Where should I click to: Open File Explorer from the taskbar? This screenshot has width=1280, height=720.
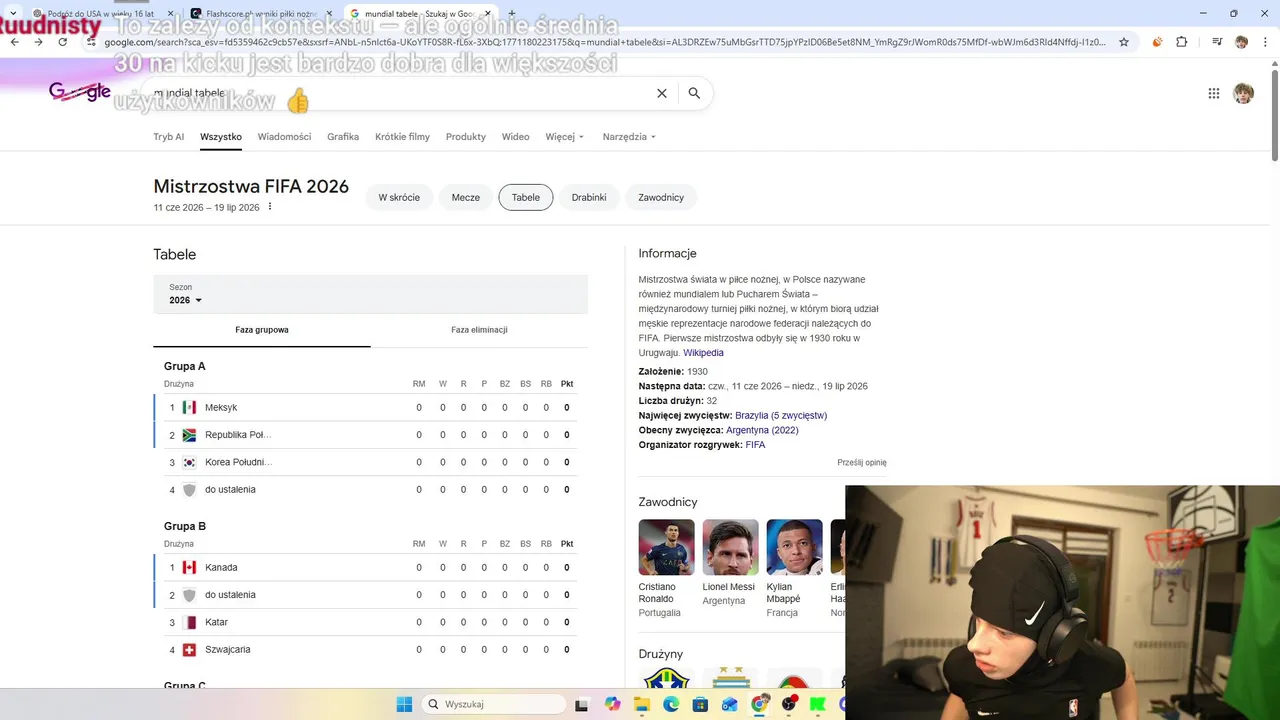[642, 704]
